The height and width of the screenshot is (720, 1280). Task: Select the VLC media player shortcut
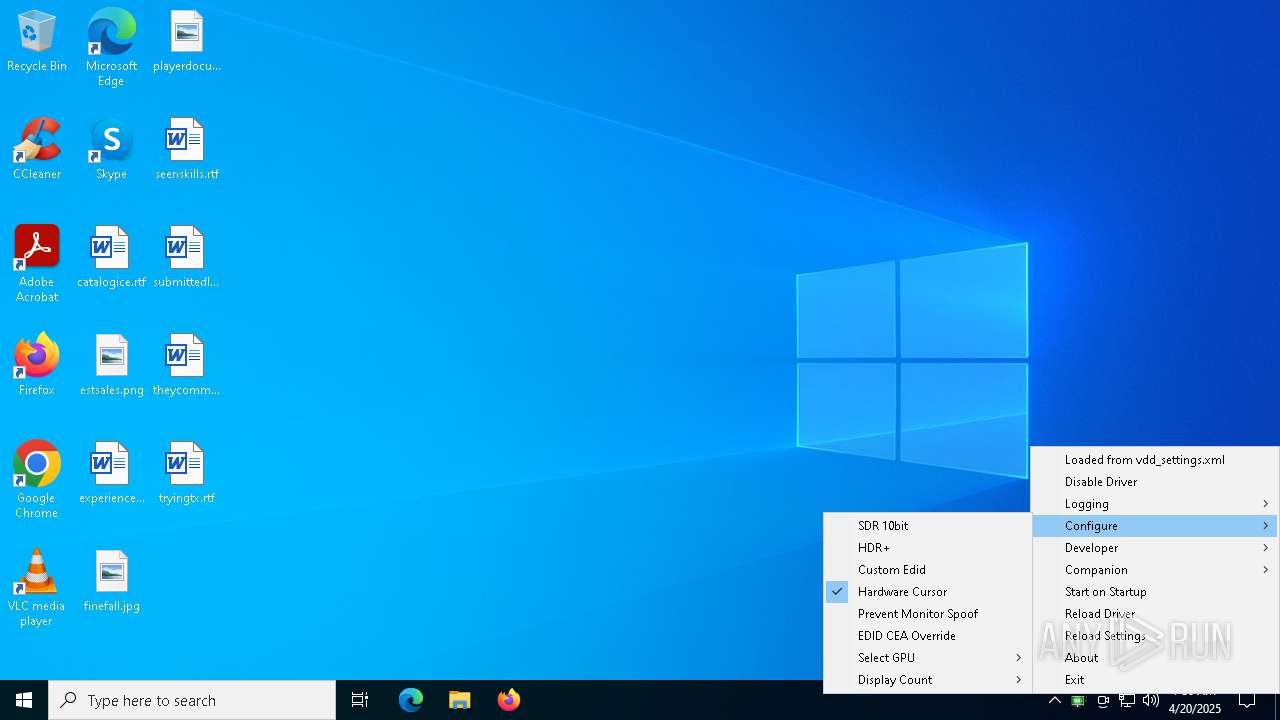(x=37, y=588)
